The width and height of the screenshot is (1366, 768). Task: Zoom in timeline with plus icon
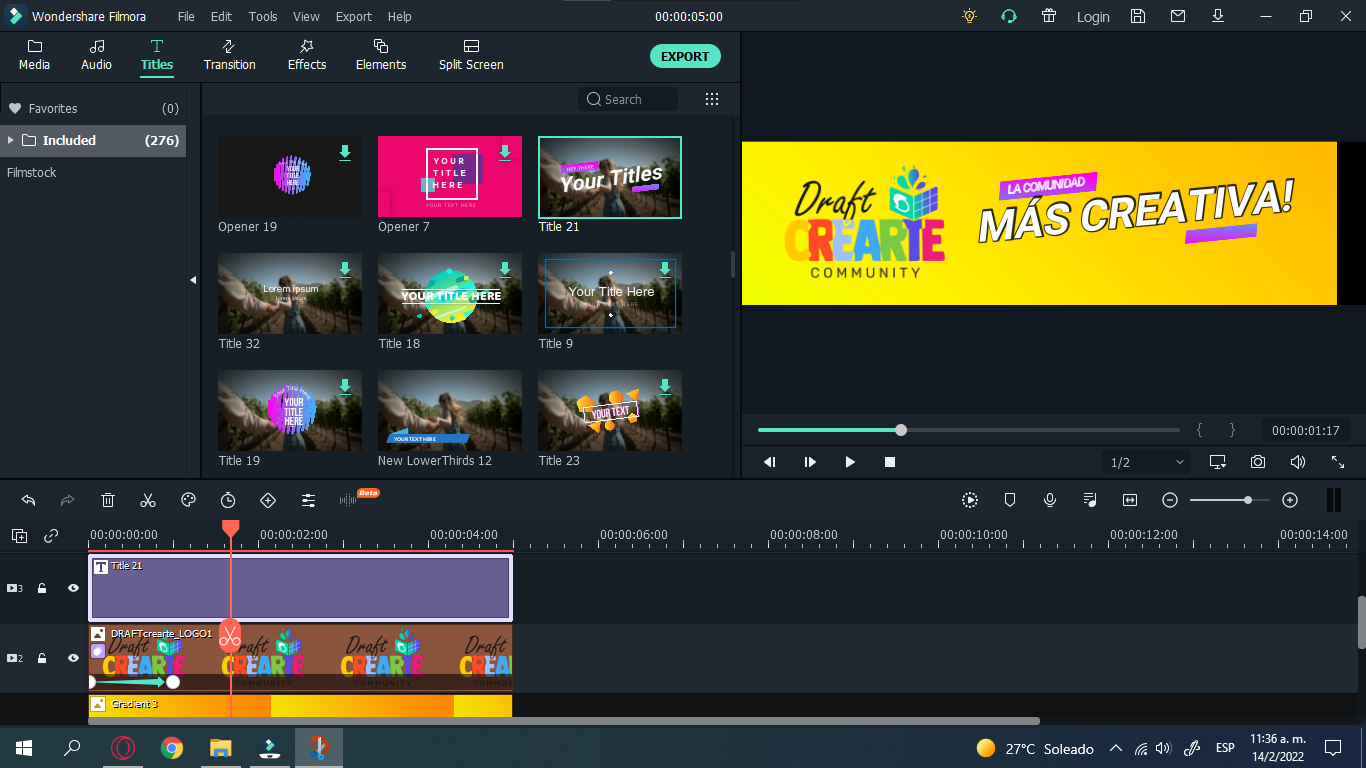1290,500
